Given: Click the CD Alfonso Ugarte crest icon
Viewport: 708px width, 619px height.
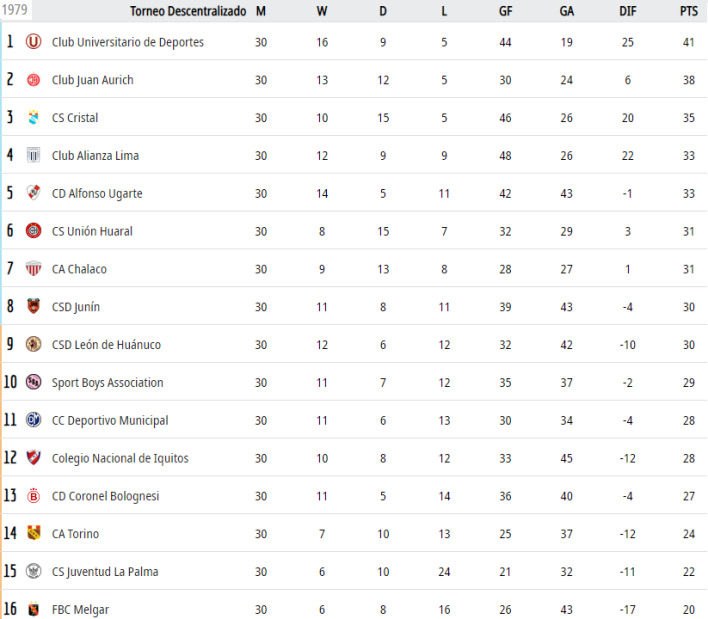Looking at the screenshot, I should pyautogui.click(x=33, y=193).
